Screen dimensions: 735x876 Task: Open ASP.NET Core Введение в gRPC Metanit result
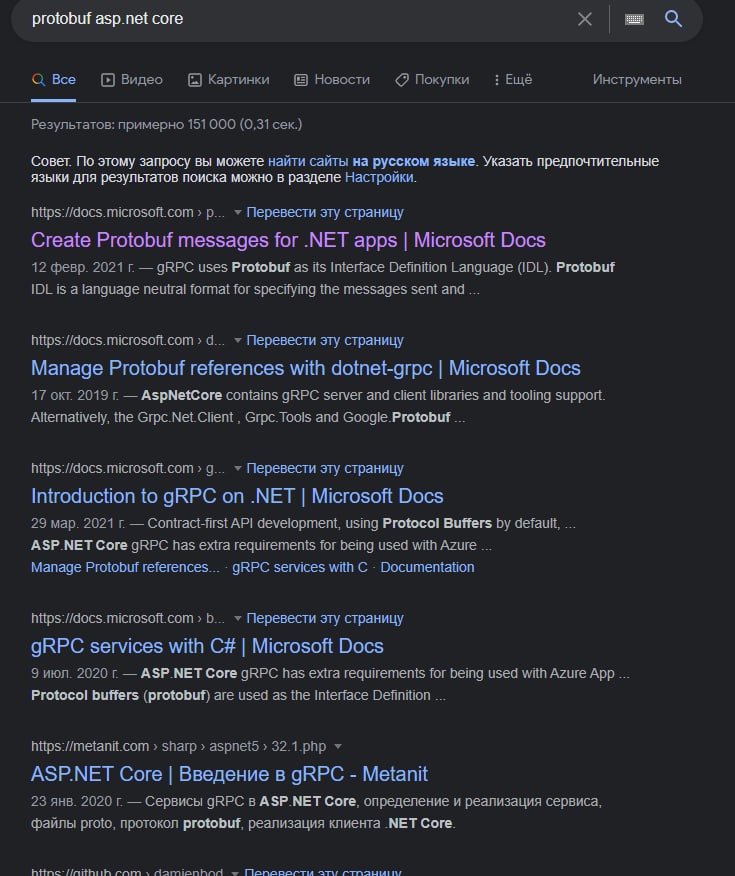click(230, 774)
